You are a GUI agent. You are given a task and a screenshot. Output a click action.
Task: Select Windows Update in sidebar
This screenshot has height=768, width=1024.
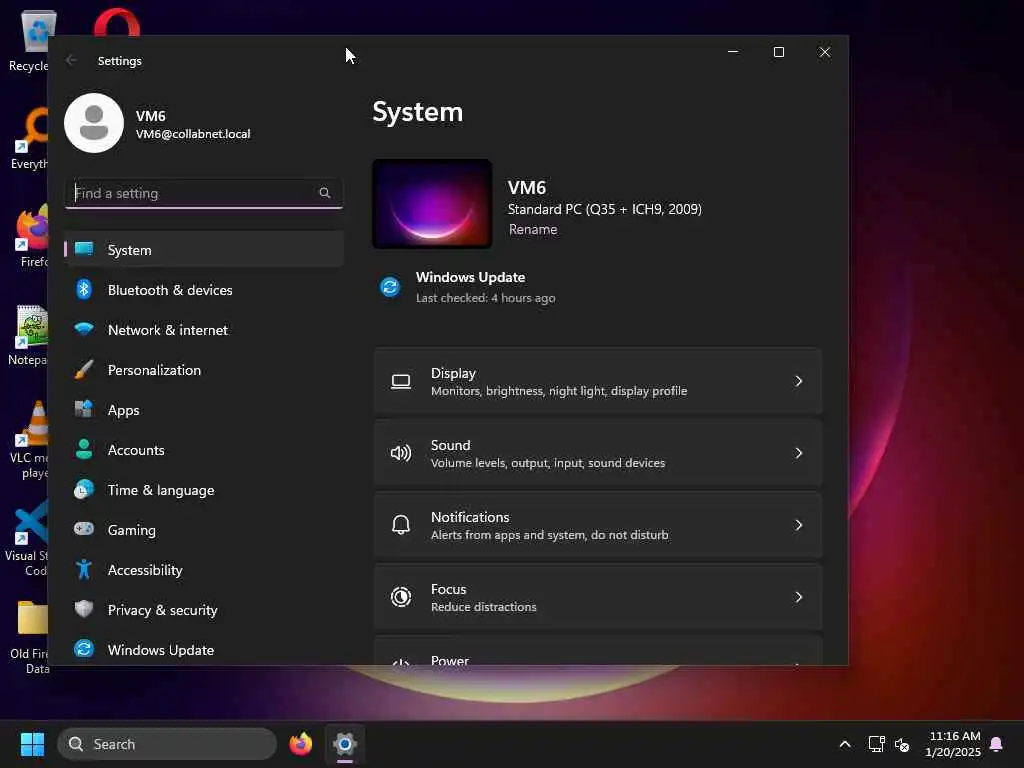click(x=204, y=649)
